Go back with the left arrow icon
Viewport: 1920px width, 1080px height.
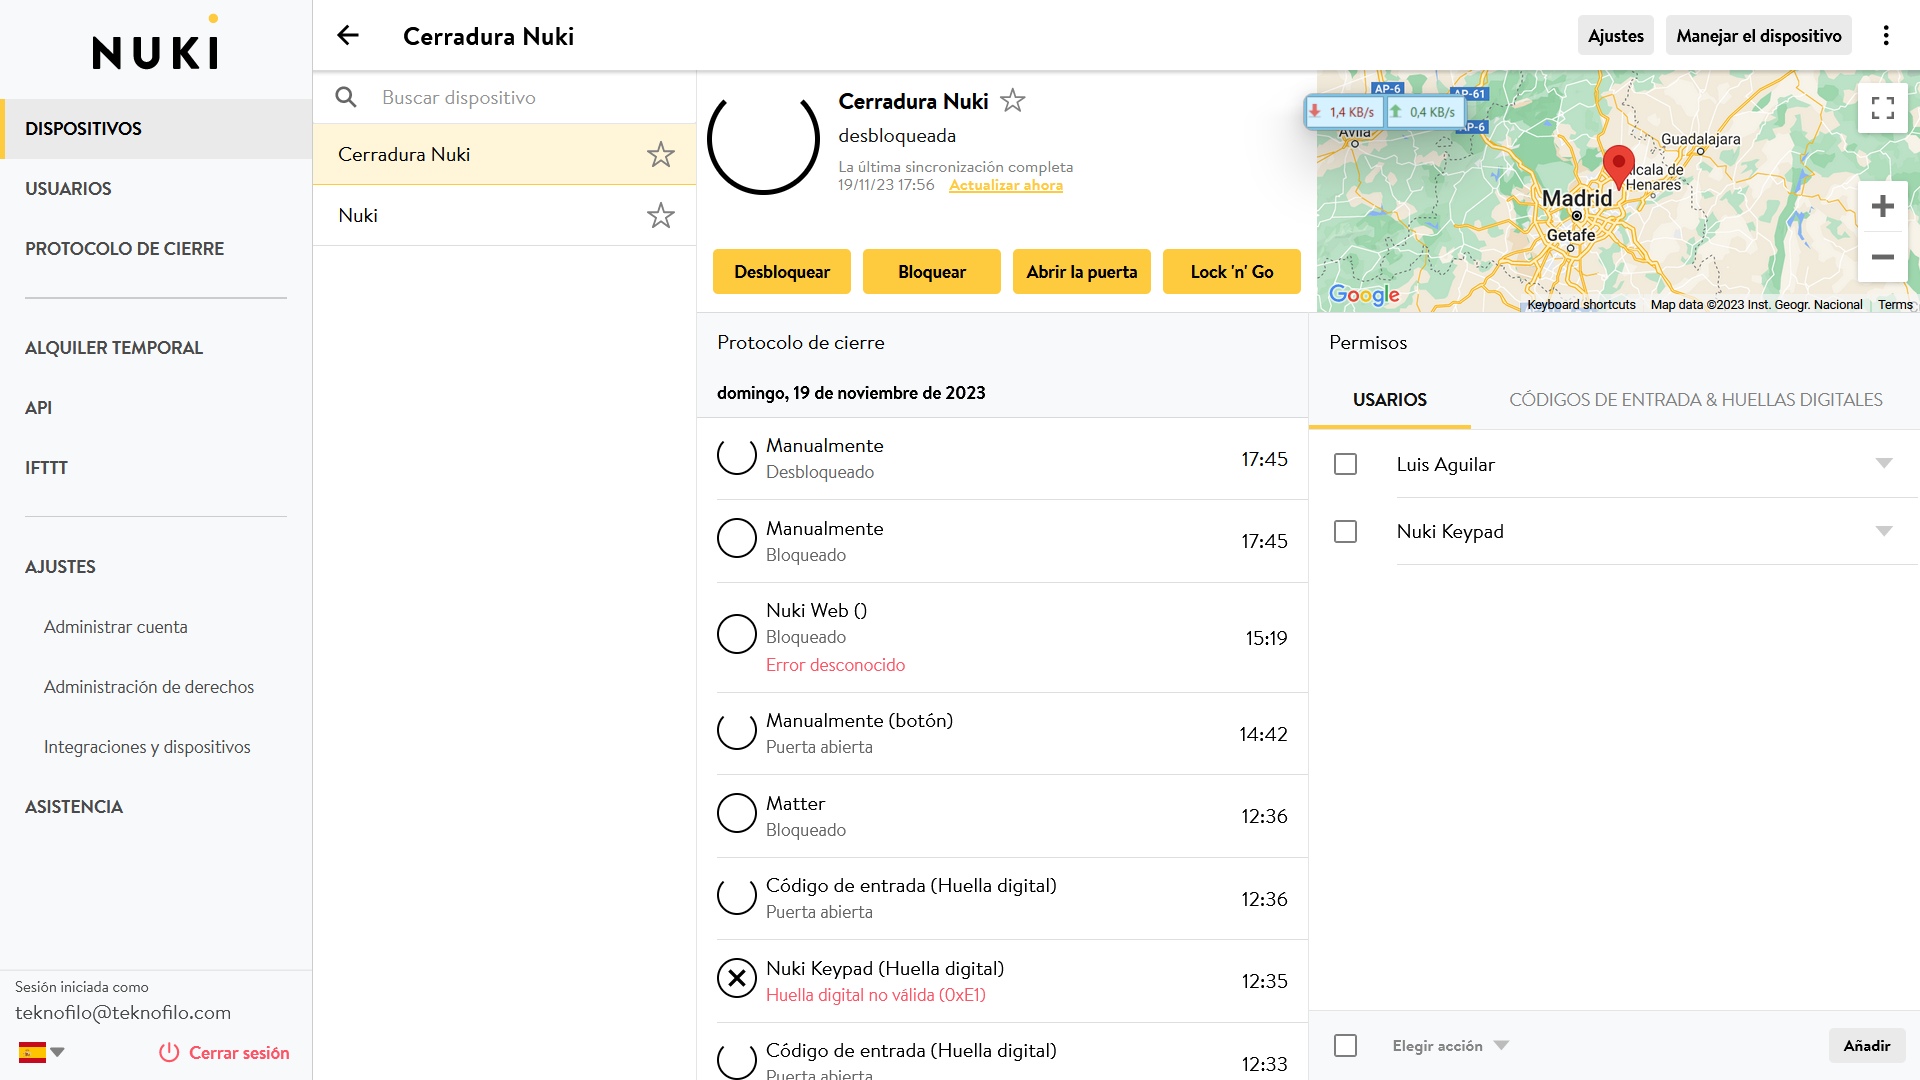pyautogui.click(x=348, y=36)
